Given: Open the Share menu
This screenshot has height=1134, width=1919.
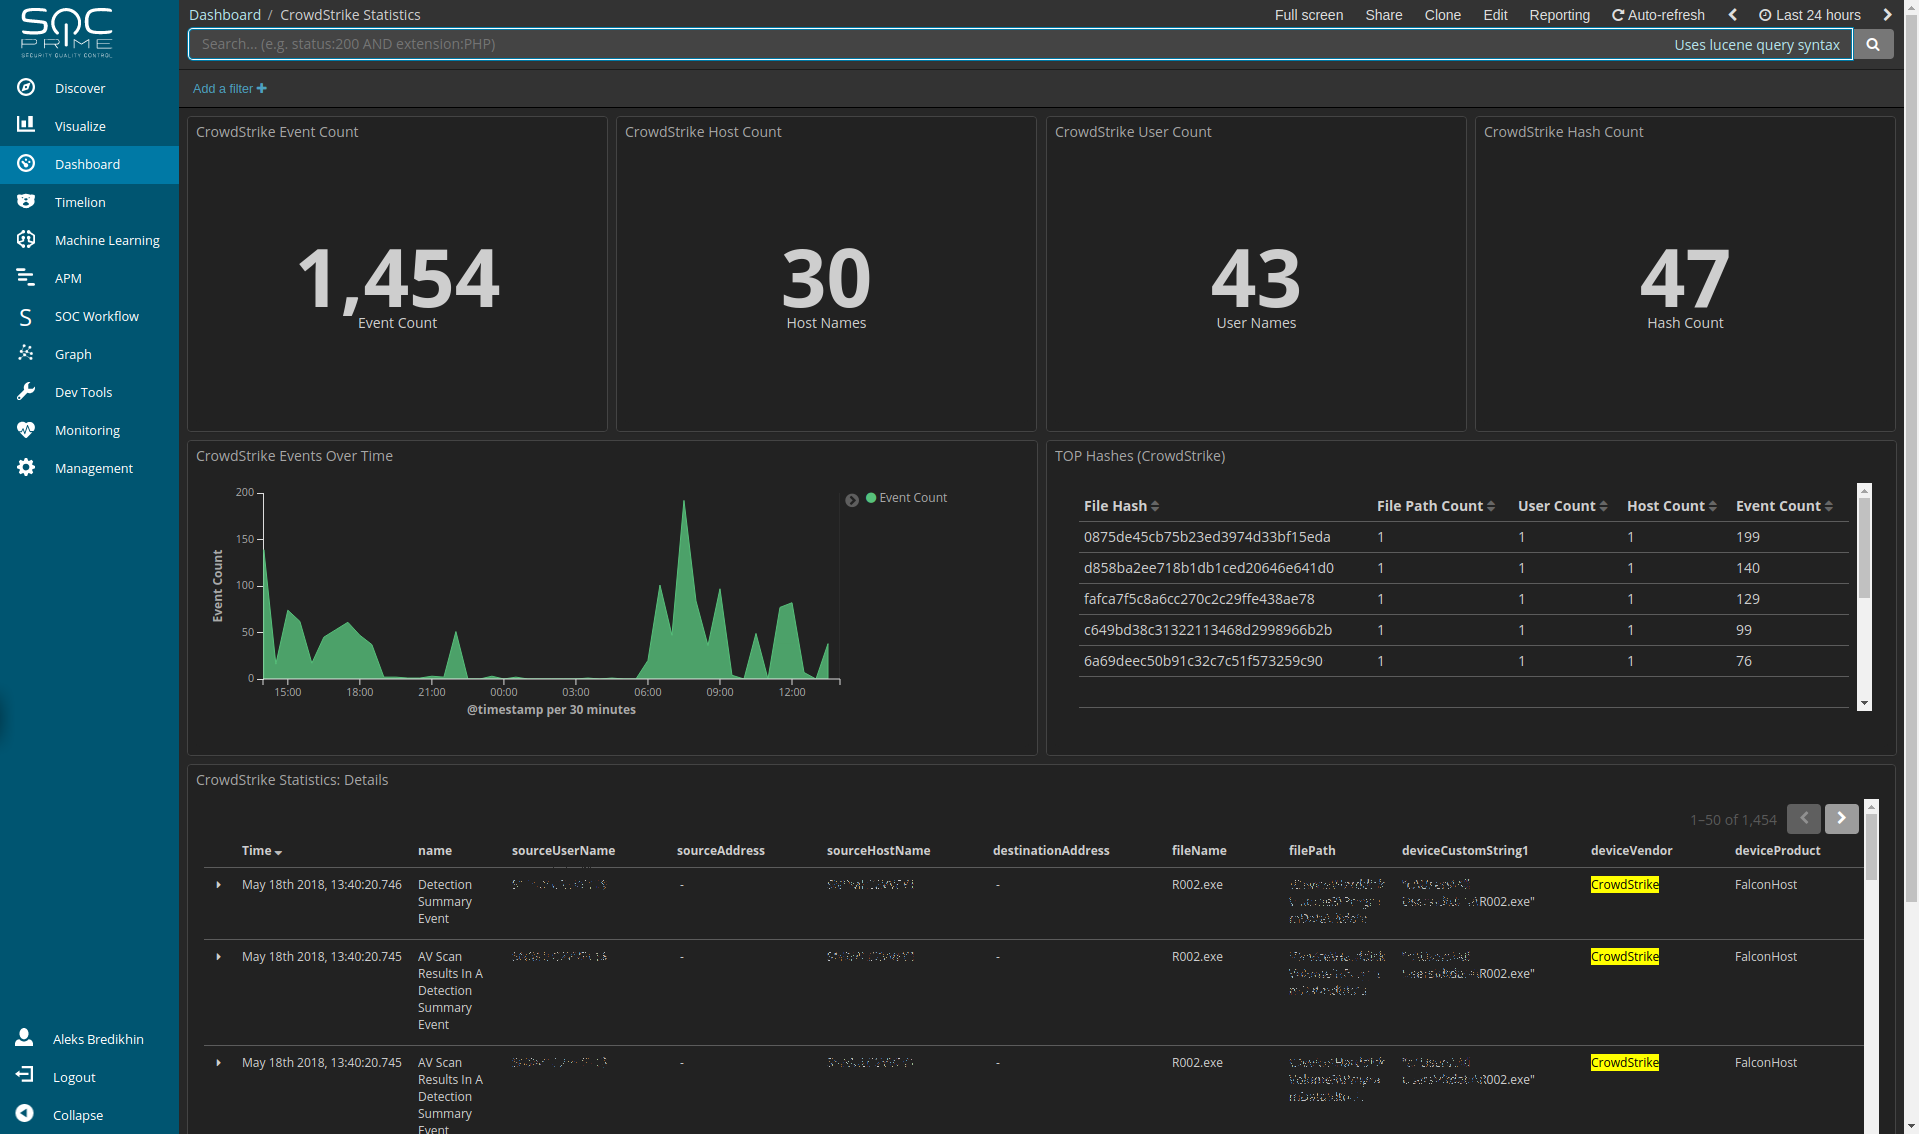Looking at the screenshot, I should pyautogui.click(x=1383, y=15).
